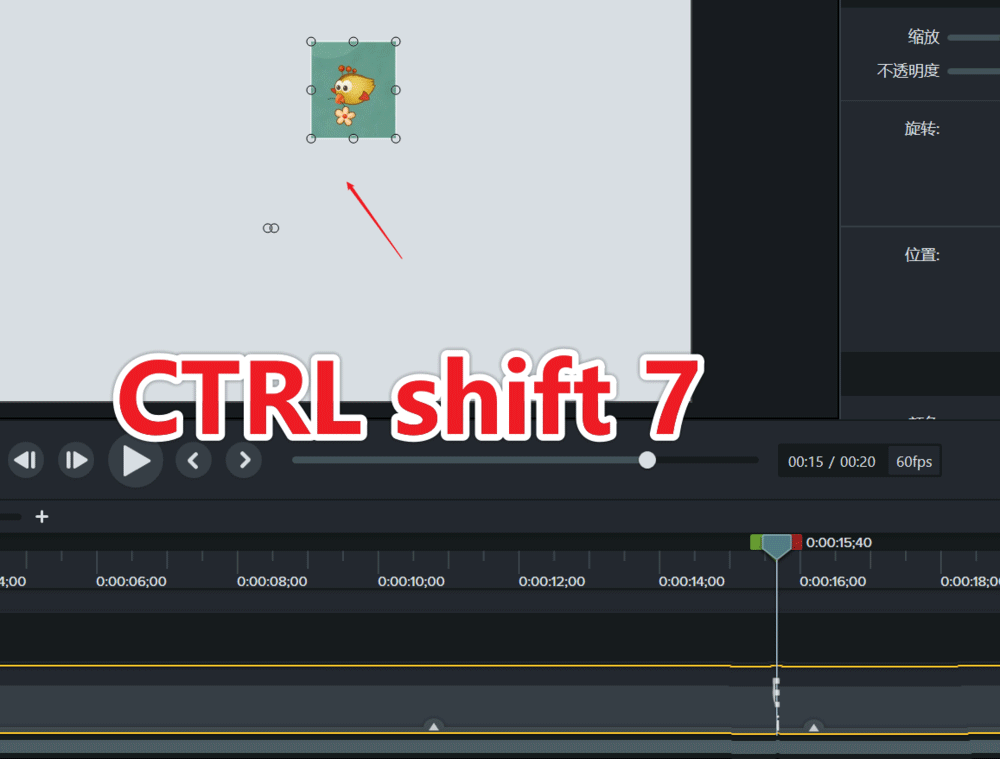
Task: Click the 0:00:12;00 mark on timeline ruler
Action: 552,581
